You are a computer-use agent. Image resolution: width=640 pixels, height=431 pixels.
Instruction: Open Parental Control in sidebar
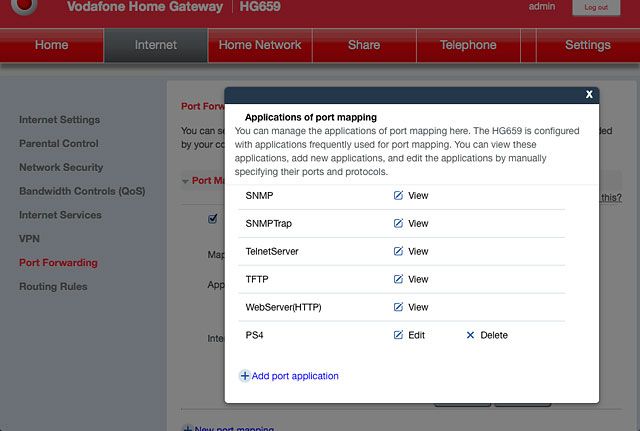point(59,144)
